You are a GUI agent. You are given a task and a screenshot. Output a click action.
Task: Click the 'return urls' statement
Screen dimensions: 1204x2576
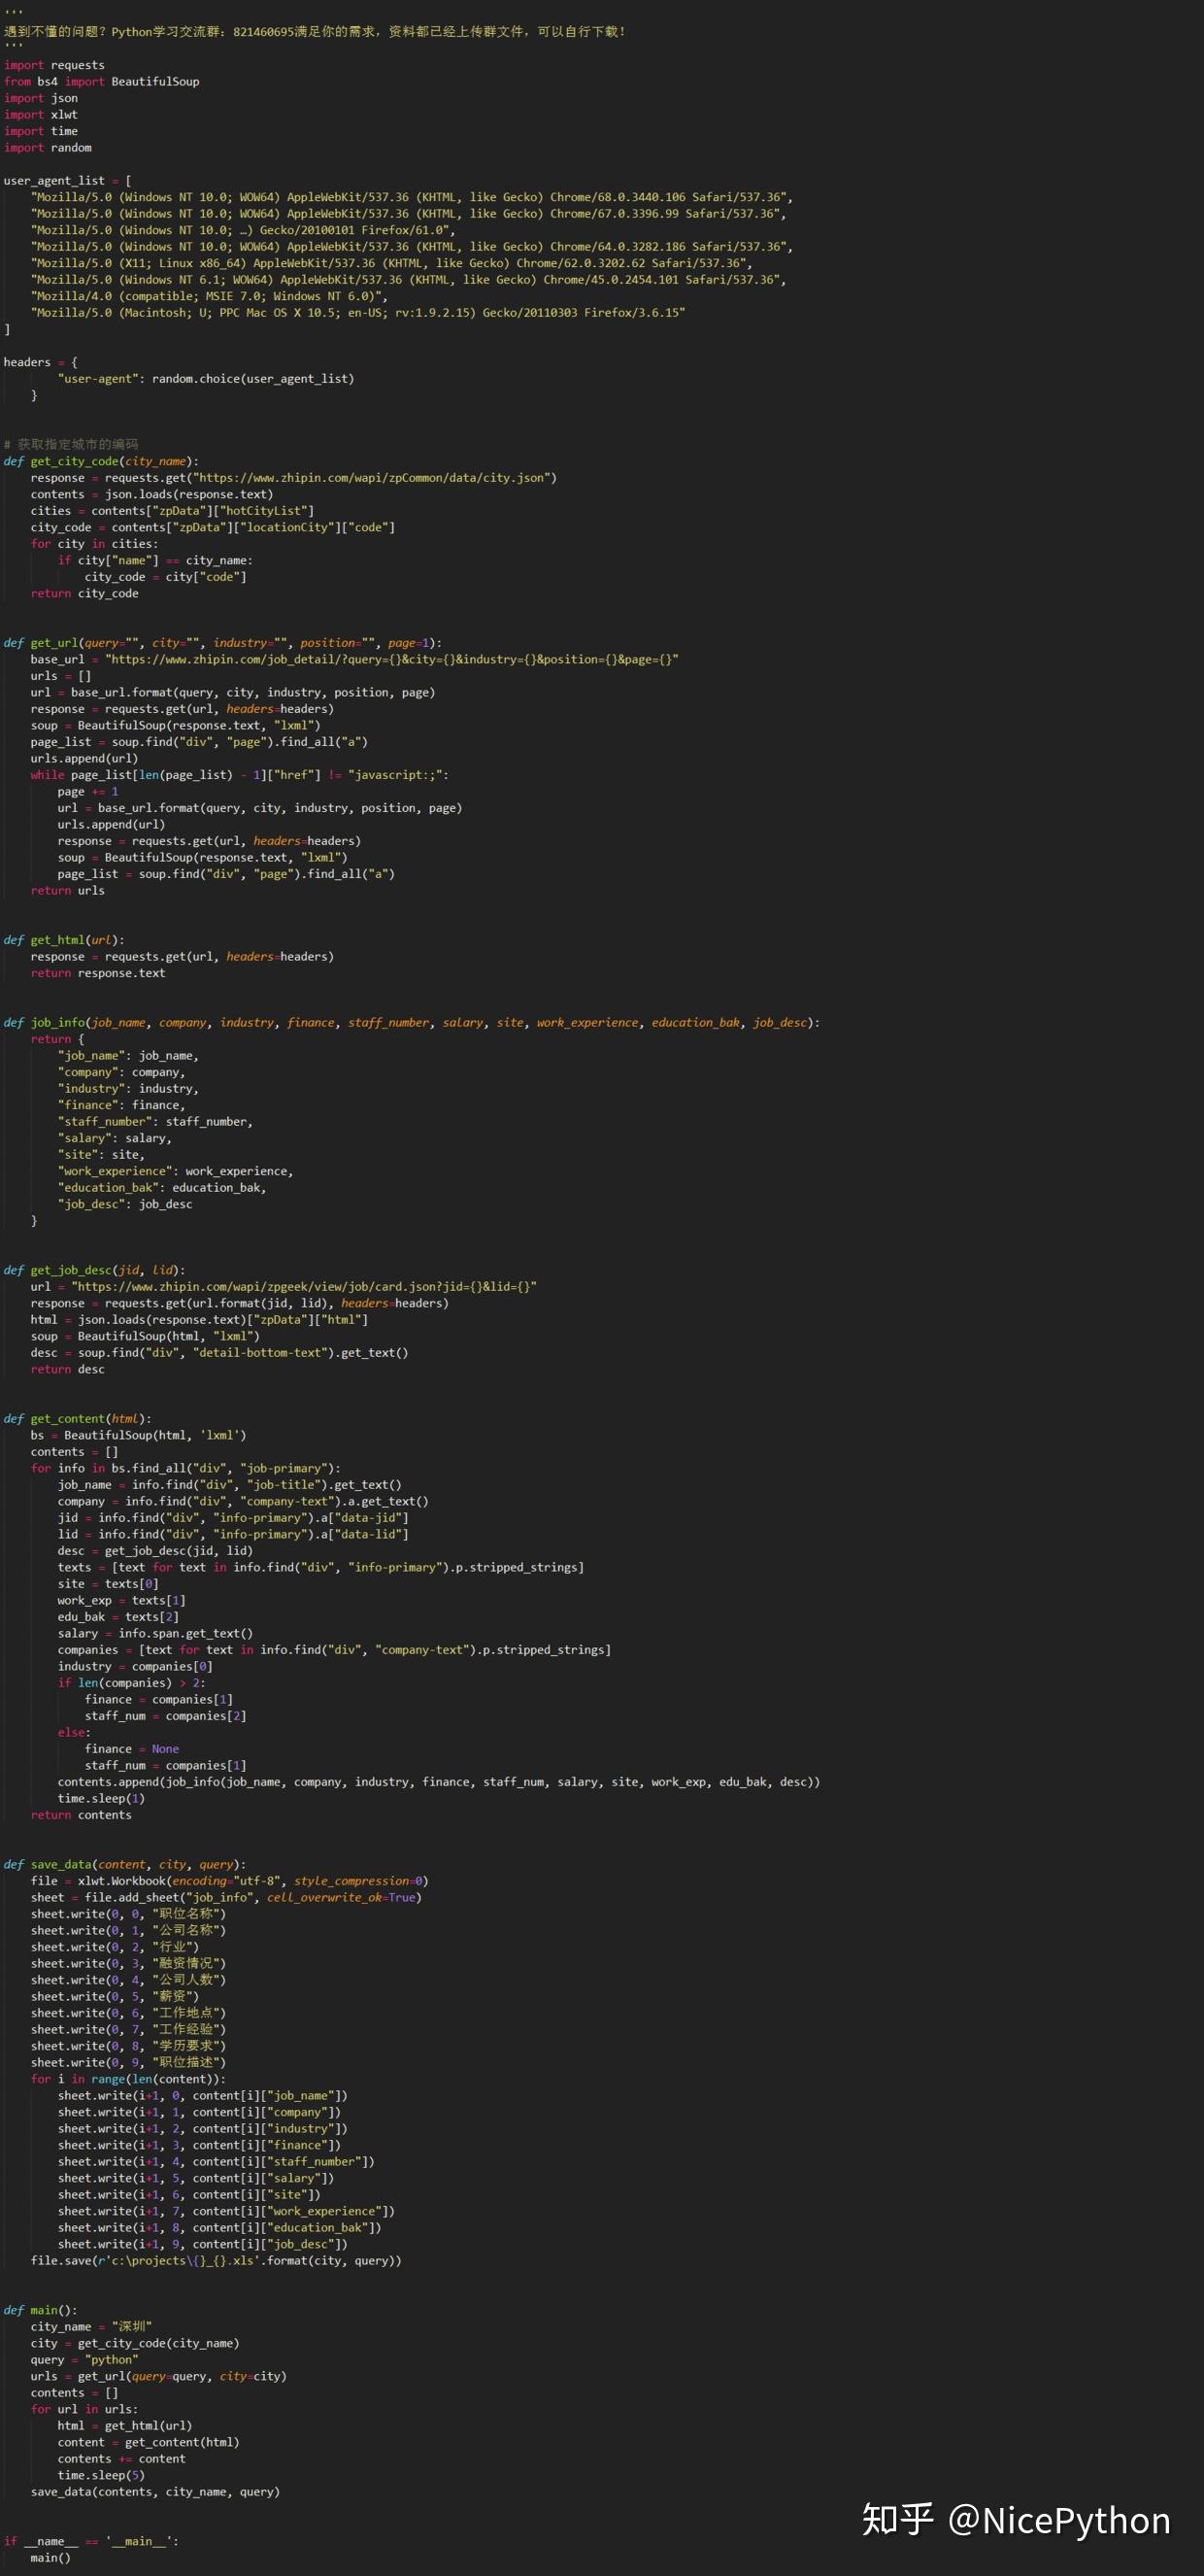[67, 890]
